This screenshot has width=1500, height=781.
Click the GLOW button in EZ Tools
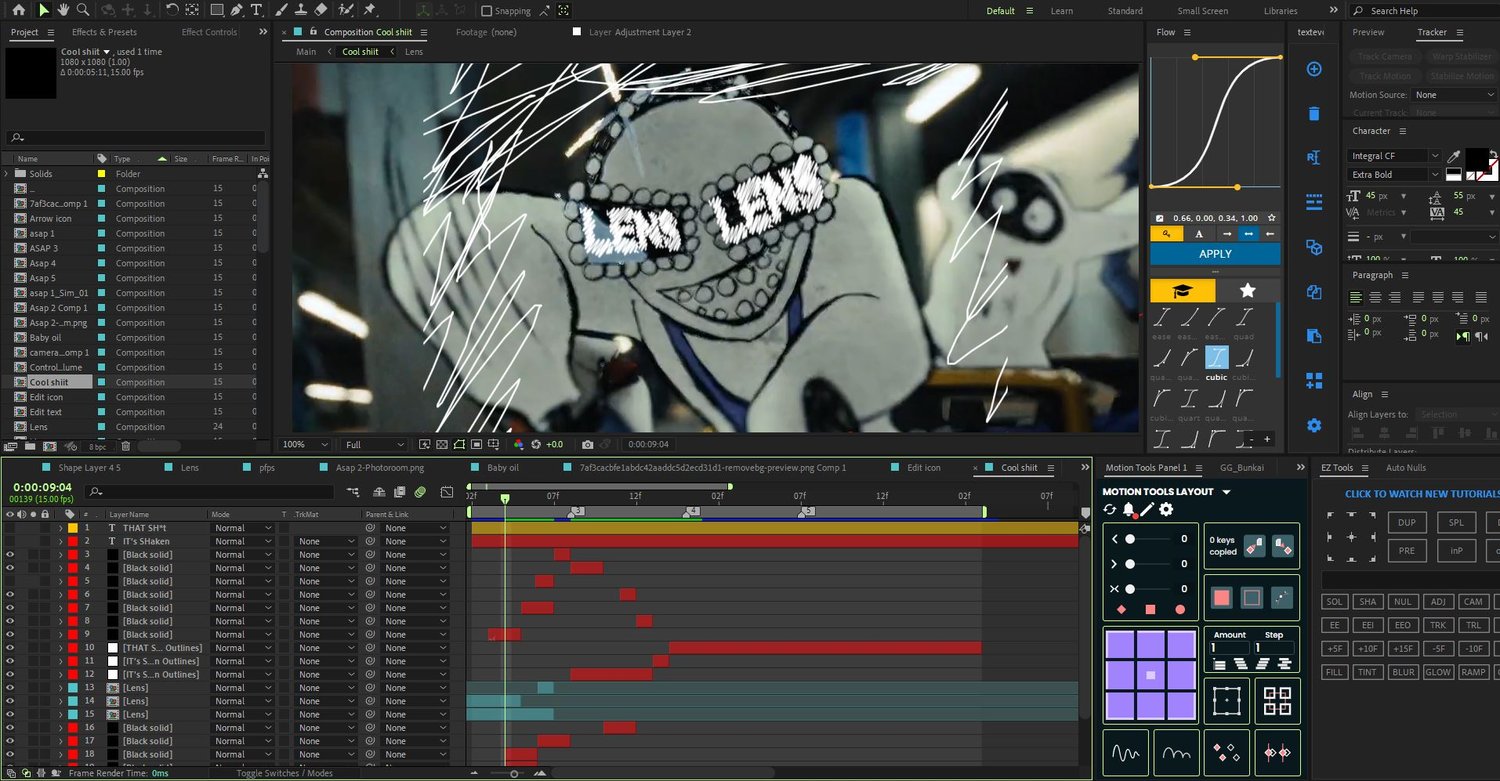[1438, 672]
